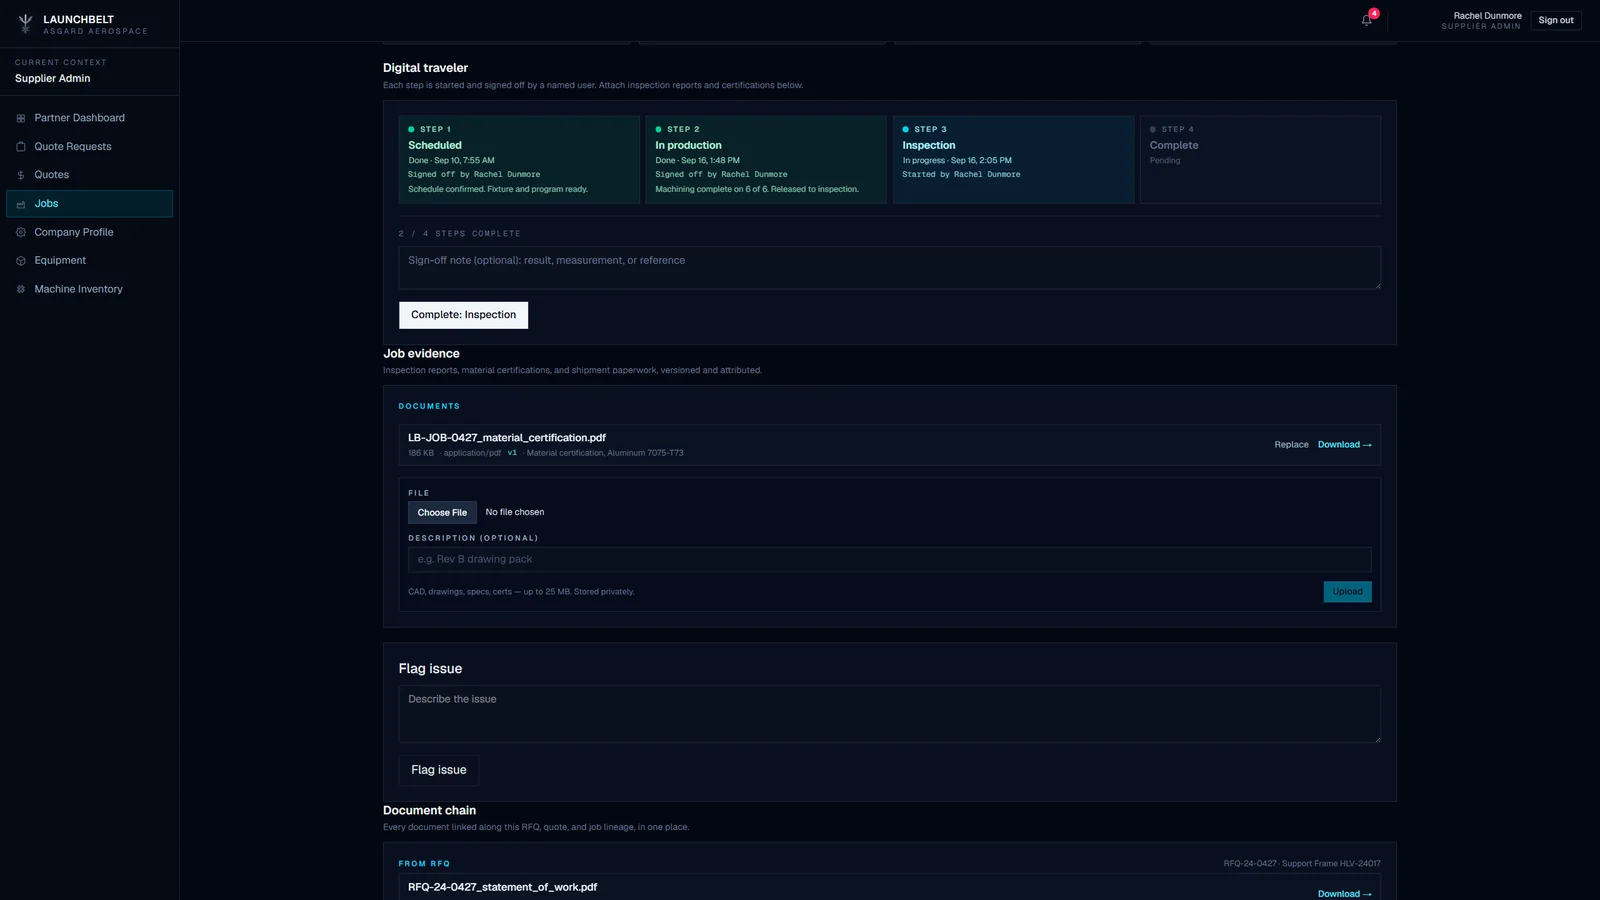Click Choose File button
Viewport: 1600px width, 900px height.
pos(442,513)
